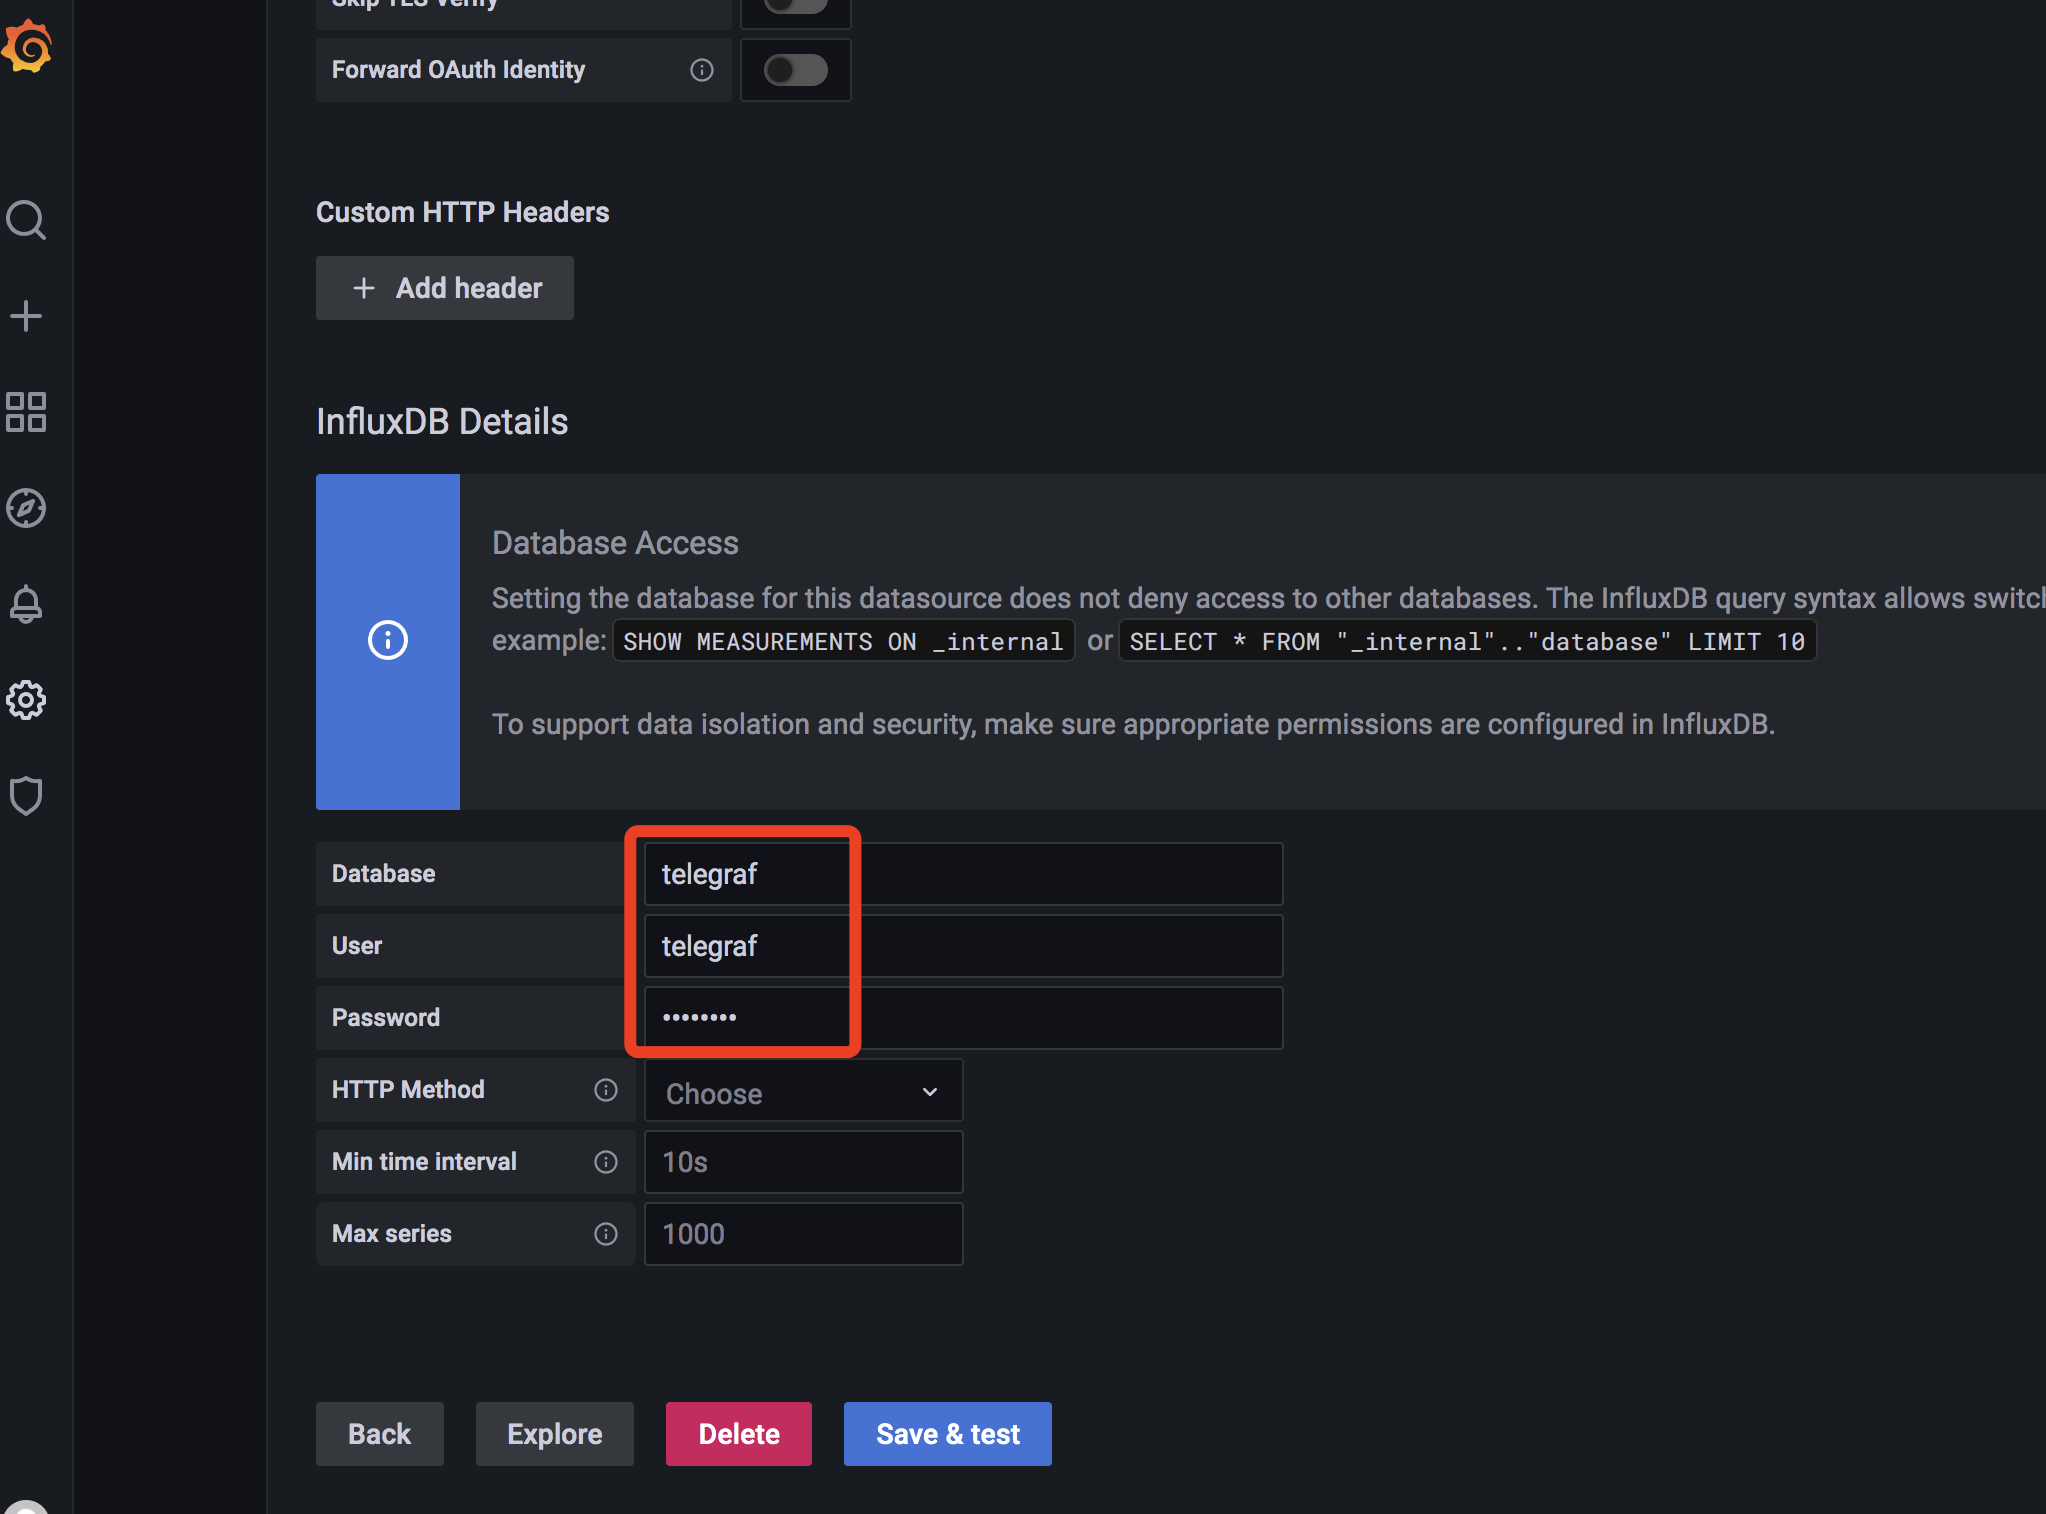Show Forward OAuth Identity info tooltip

pos(702,70)
